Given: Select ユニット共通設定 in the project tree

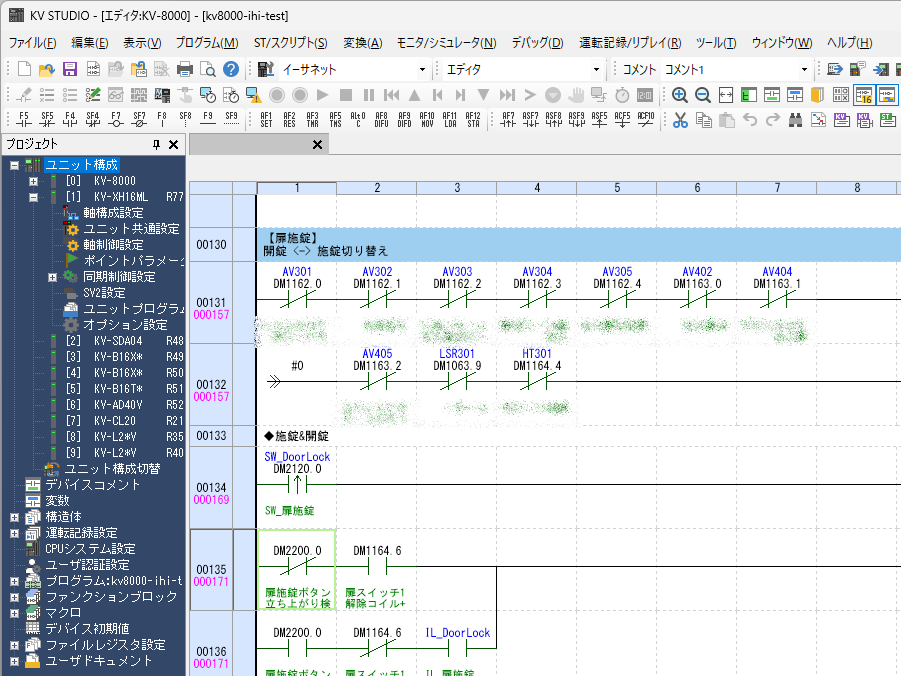Looking at the screenshot, I should [131, 229].
